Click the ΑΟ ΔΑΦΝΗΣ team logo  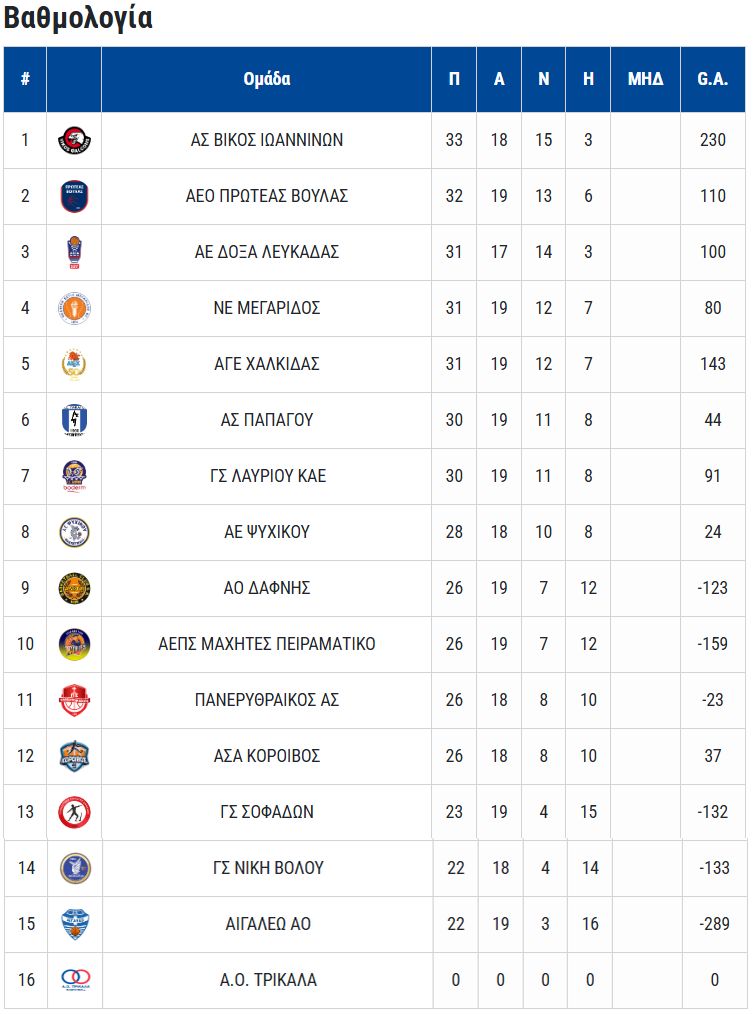[x=75, y=589]
